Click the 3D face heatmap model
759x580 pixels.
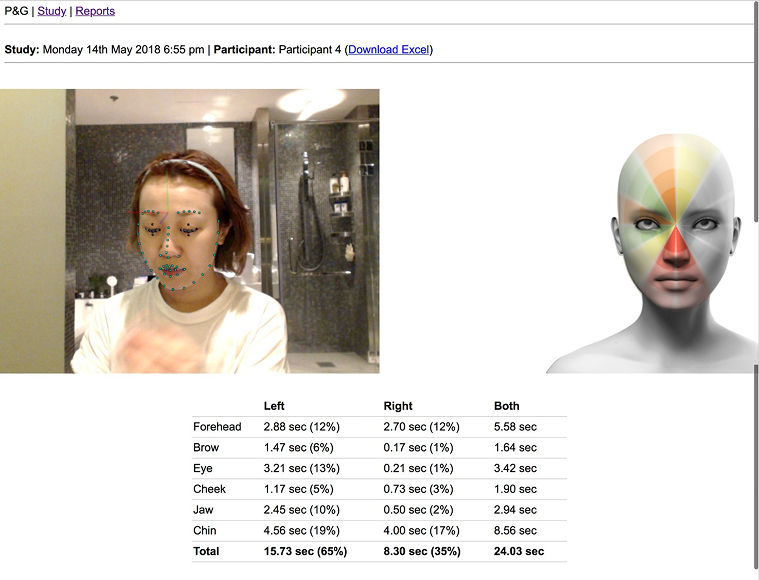(676, 250)
